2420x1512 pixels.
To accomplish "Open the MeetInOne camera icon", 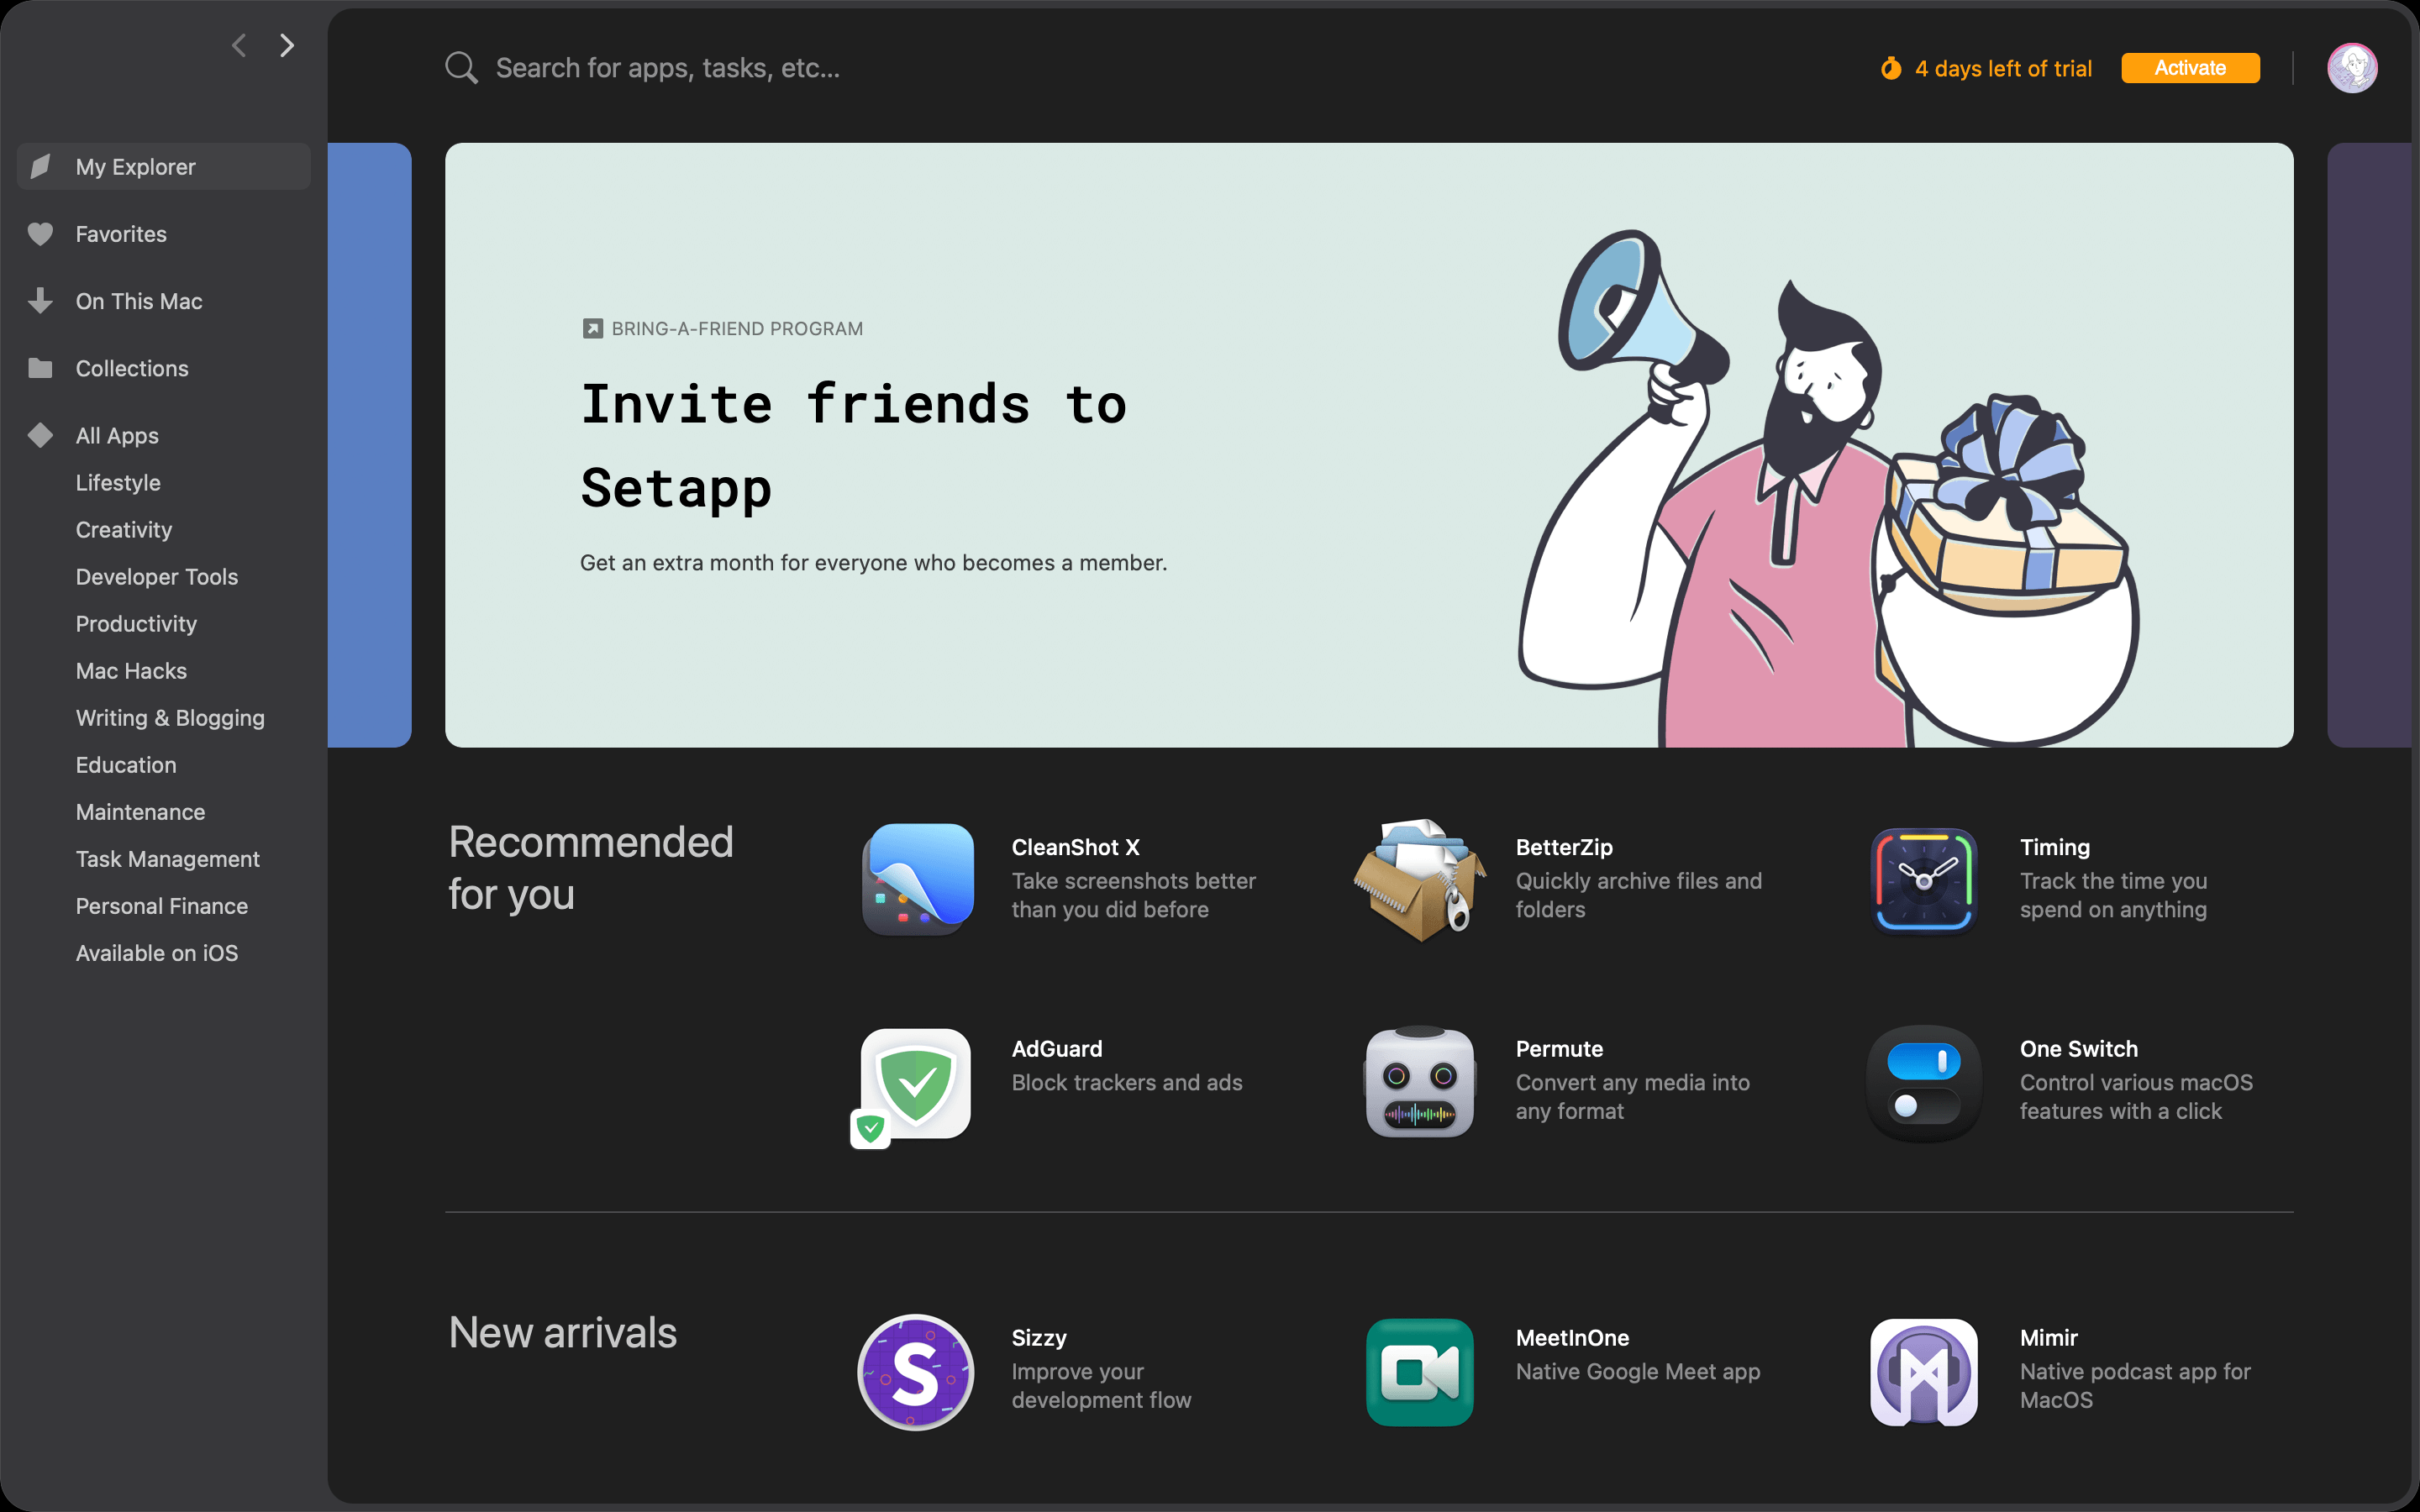I will pyautogui.click(x=1420, y=1372).
